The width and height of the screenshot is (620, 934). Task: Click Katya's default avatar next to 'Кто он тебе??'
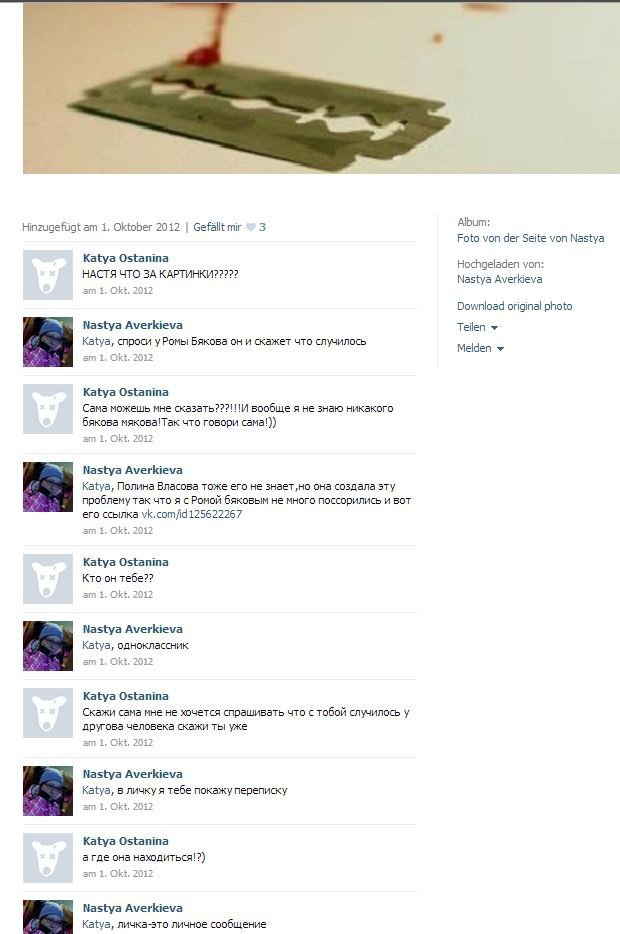point(48,579)
